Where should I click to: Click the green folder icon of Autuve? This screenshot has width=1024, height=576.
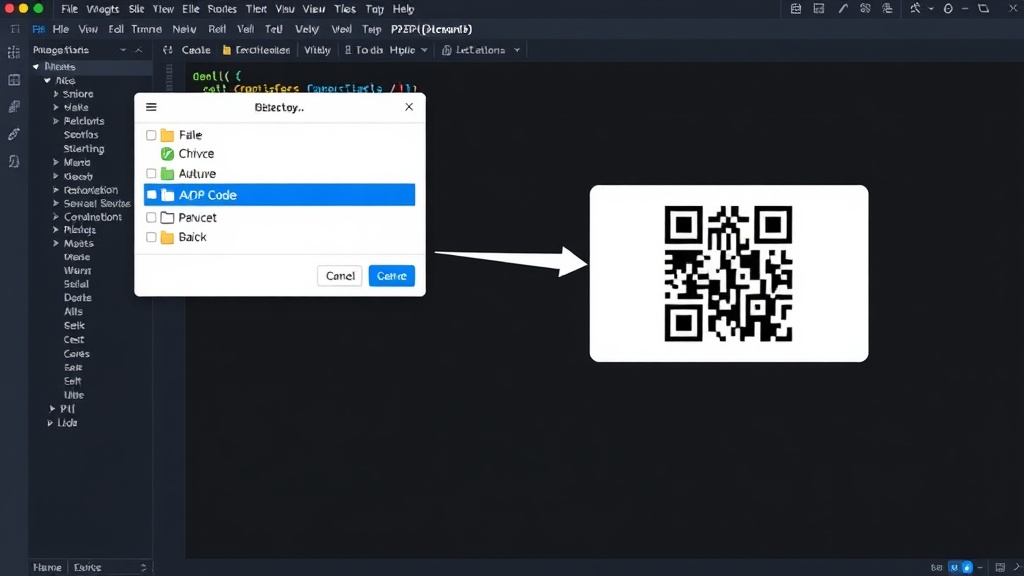167,174
